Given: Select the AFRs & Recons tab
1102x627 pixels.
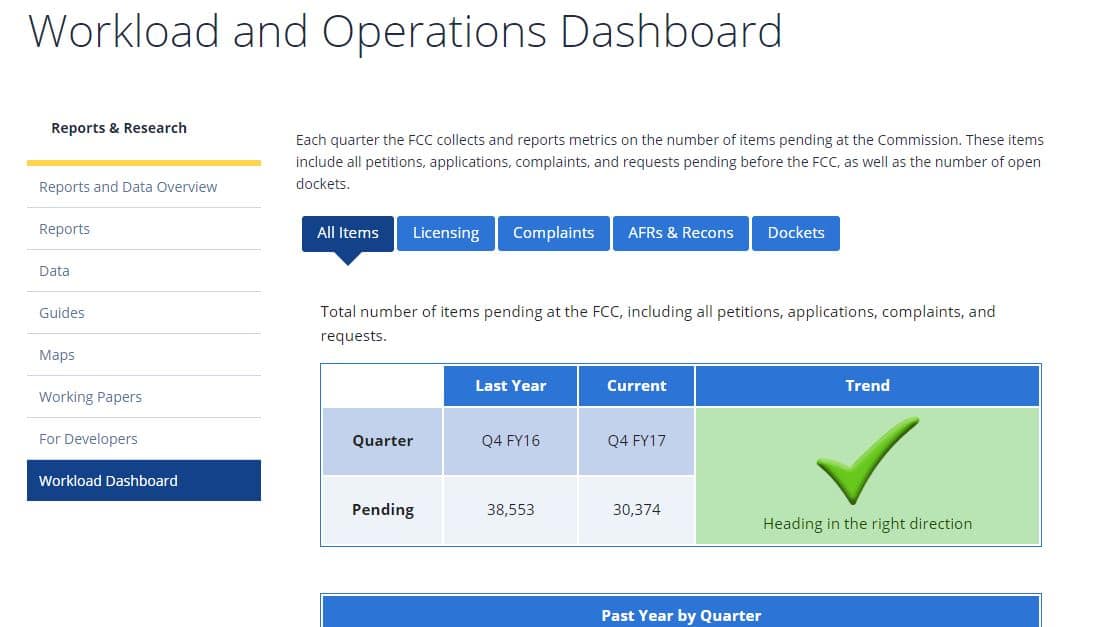Looking at the screenshot, I should [x=680, y=233].
